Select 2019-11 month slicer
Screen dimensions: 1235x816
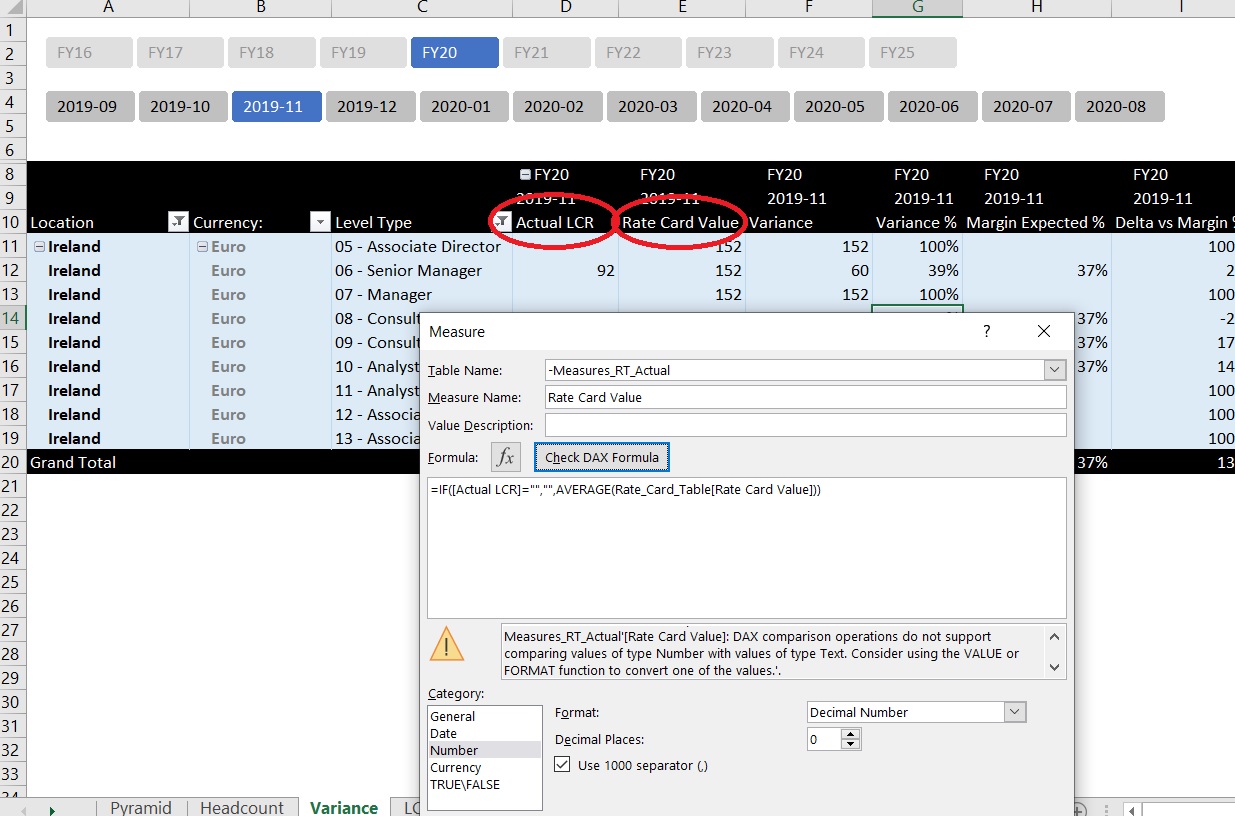pos(276,106)
